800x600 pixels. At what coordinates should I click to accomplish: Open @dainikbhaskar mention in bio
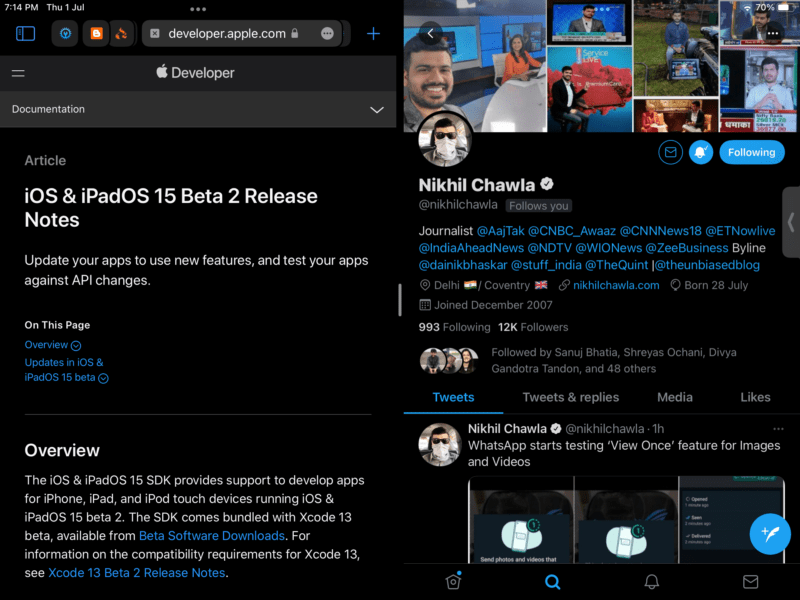pos(463,265)
